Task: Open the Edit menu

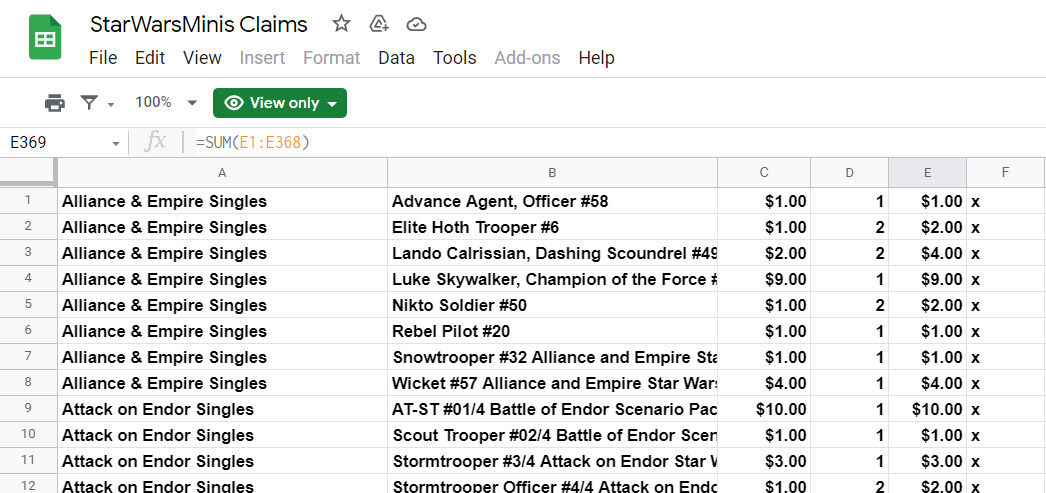Action: click(150, 58)
